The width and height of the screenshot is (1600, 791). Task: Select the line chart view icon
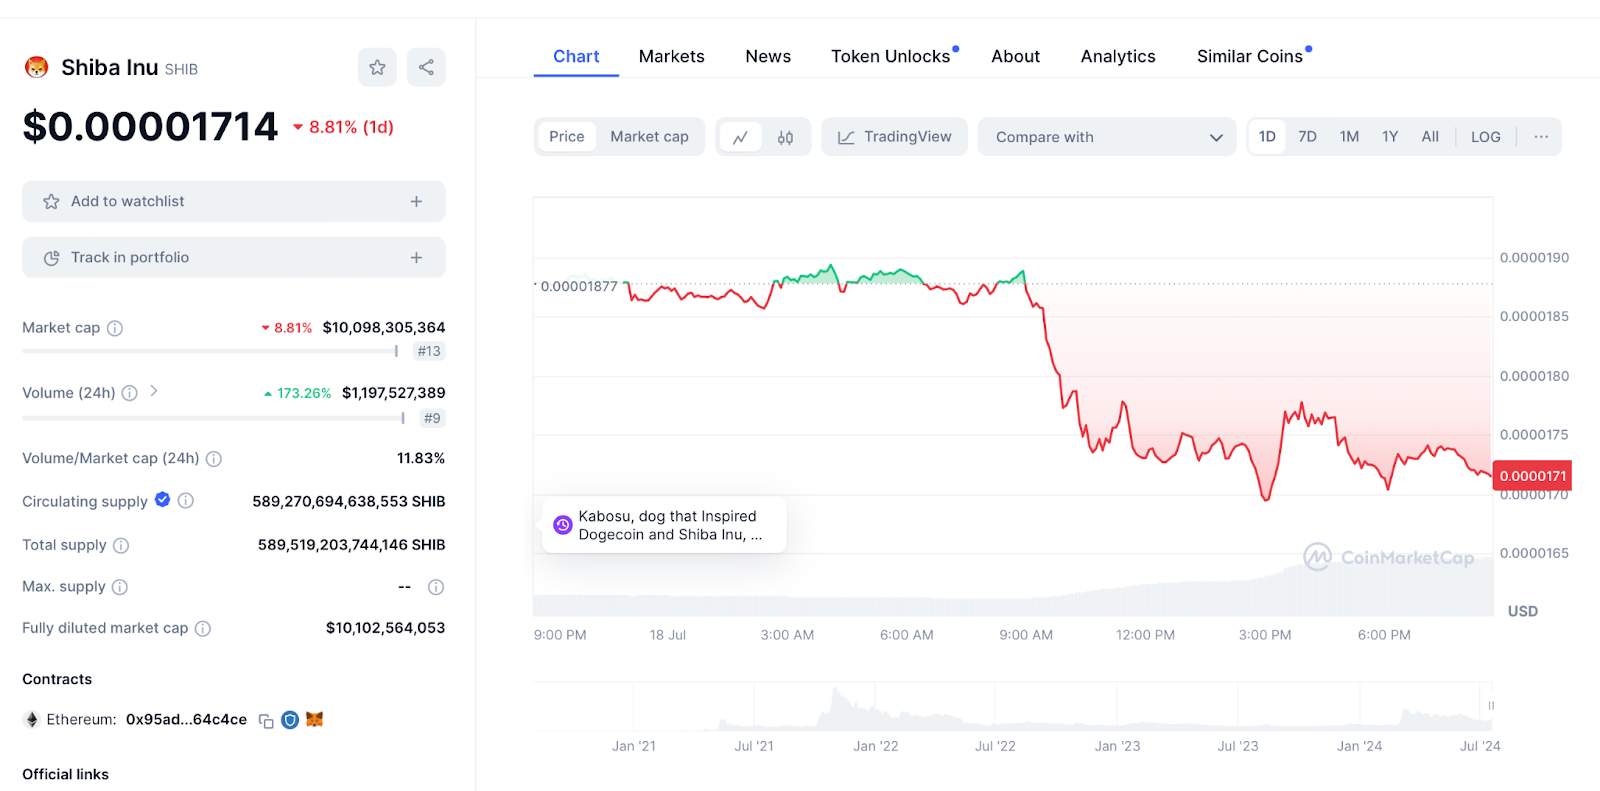(740, 137)
